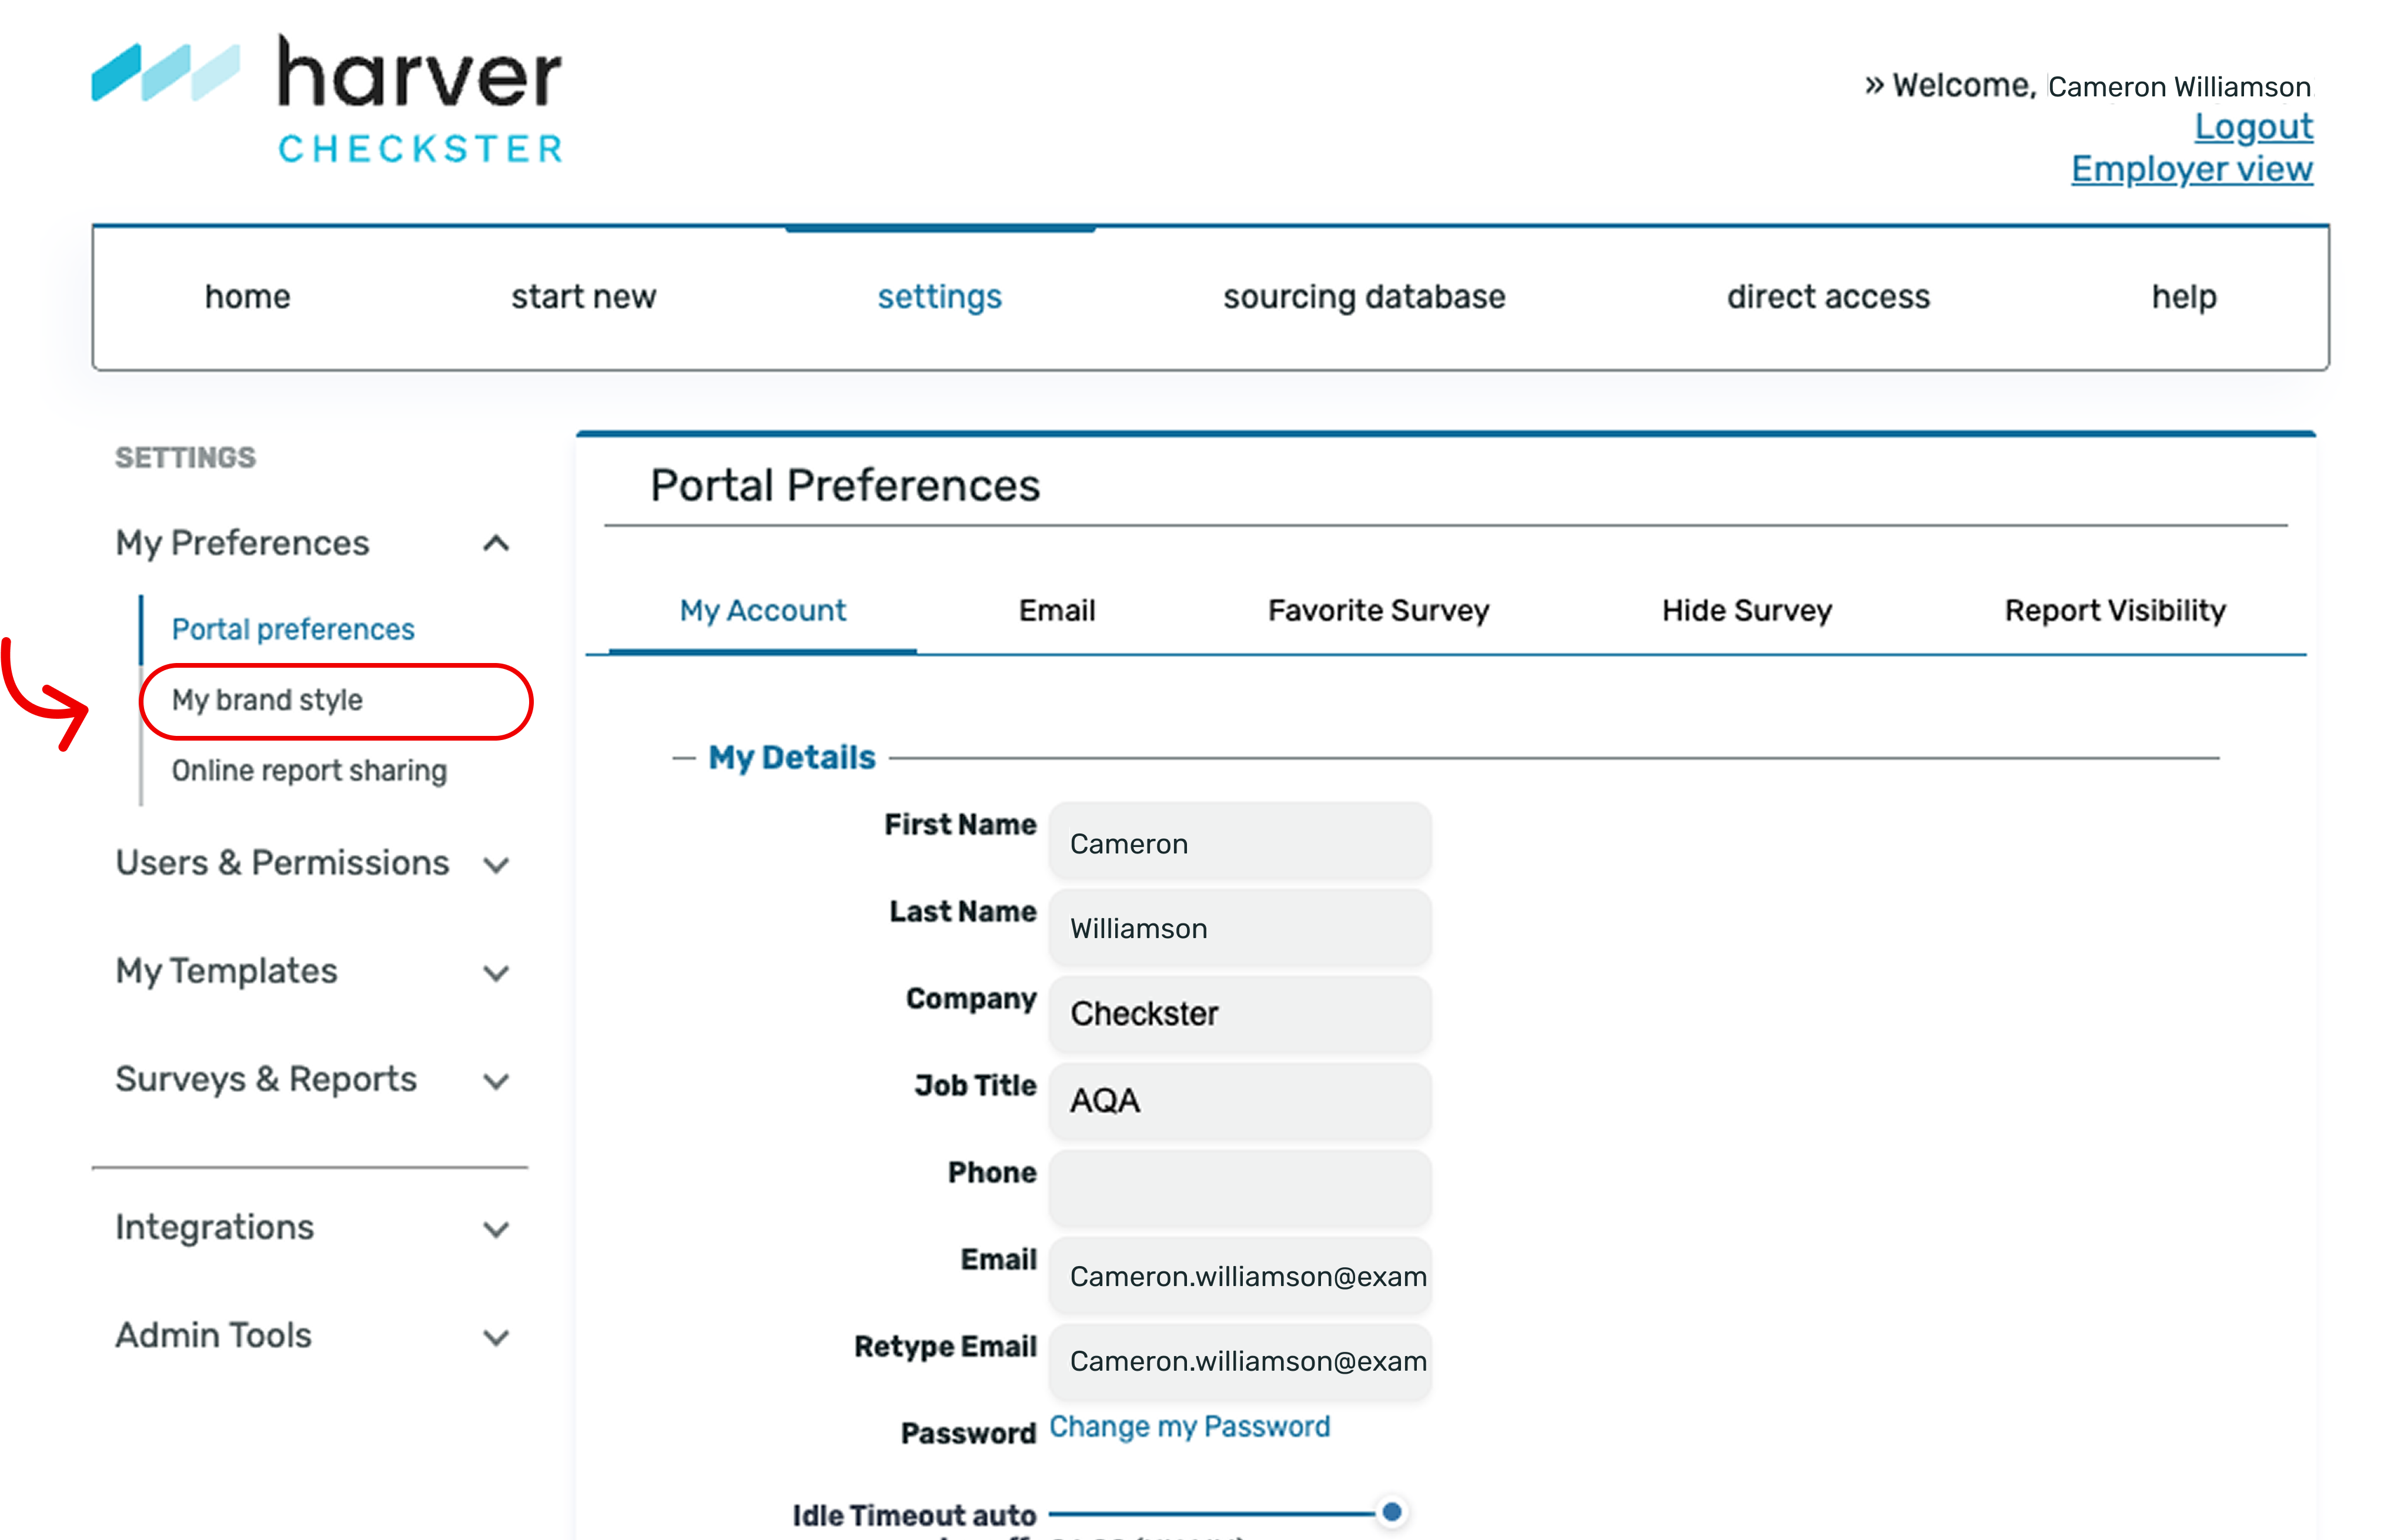Expand Surveys & Reports section
Viewport: 2391px width, 1540px height.
click(497, 1081)
